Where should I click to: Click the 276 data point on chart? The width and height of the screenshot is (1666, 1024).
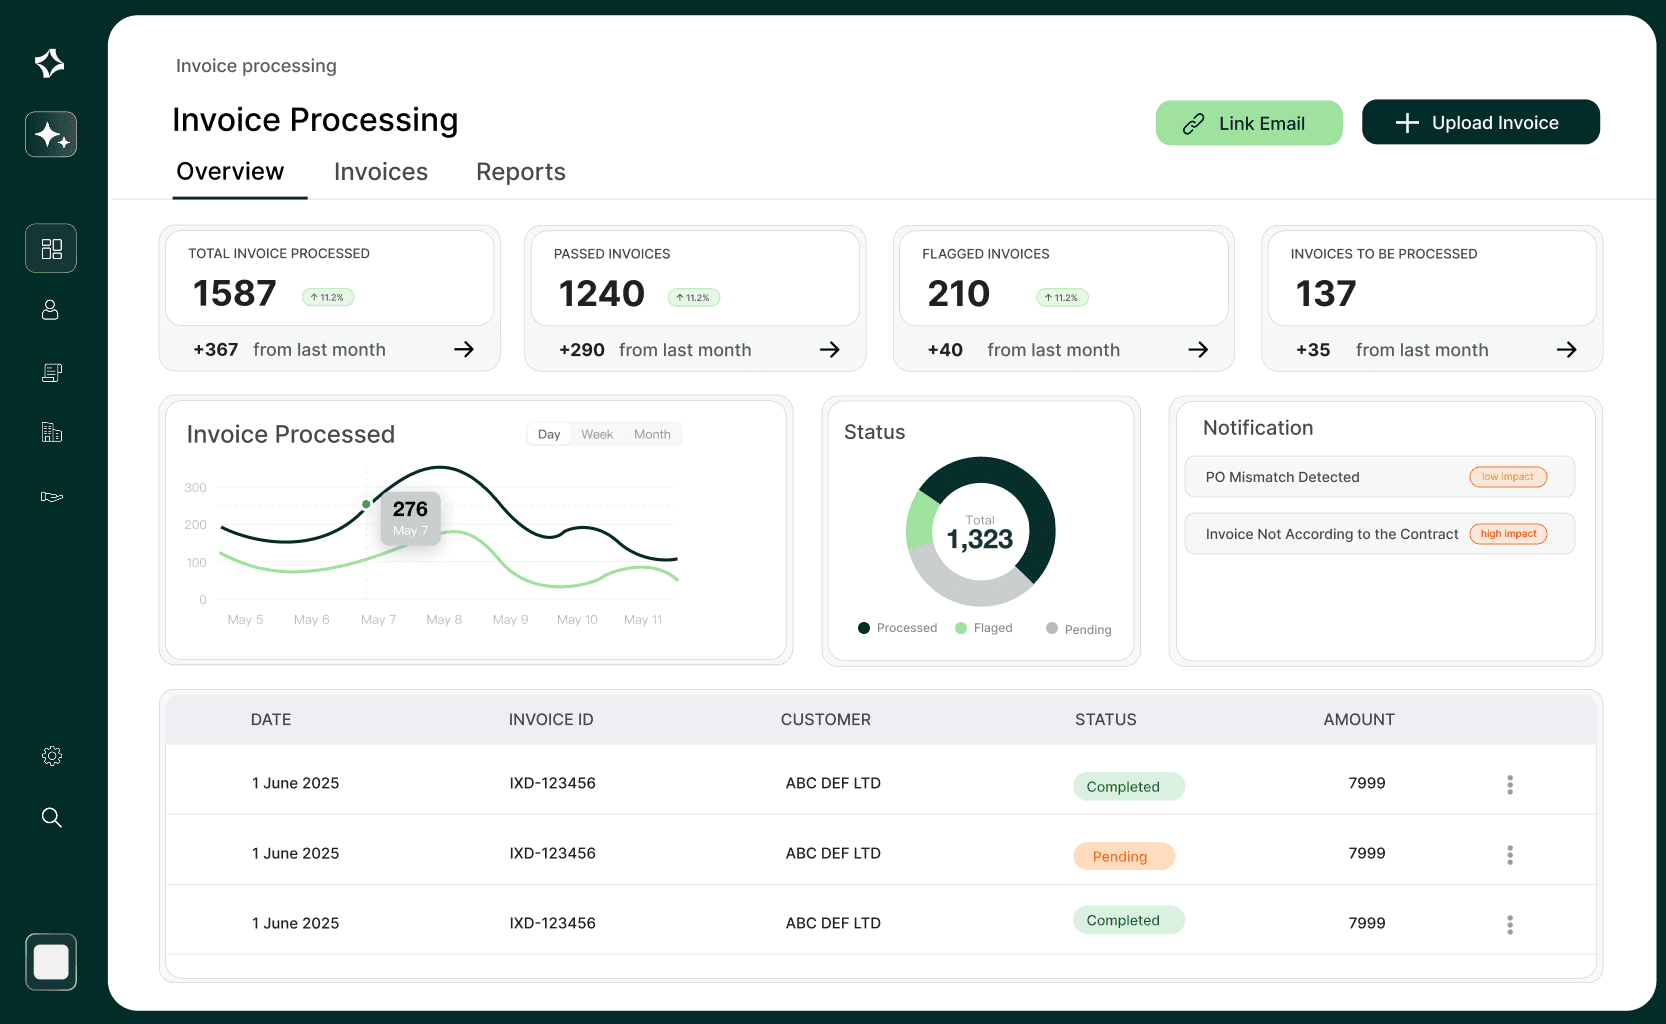pyautogui.click(x=367, y=504)
